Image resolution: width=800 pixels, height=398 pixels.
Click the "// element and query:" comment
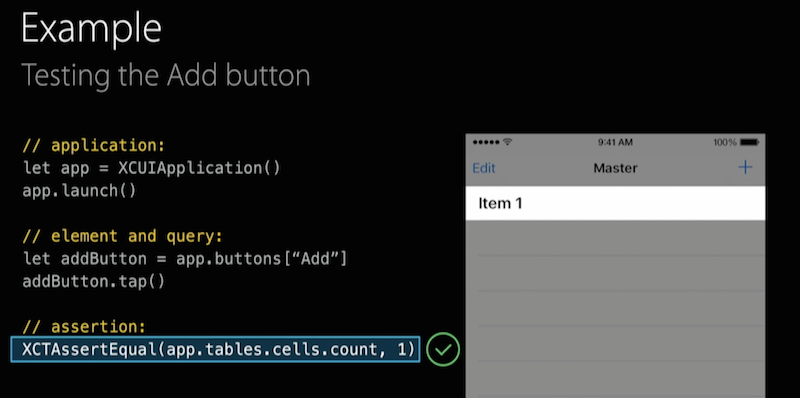pos(122,236)
